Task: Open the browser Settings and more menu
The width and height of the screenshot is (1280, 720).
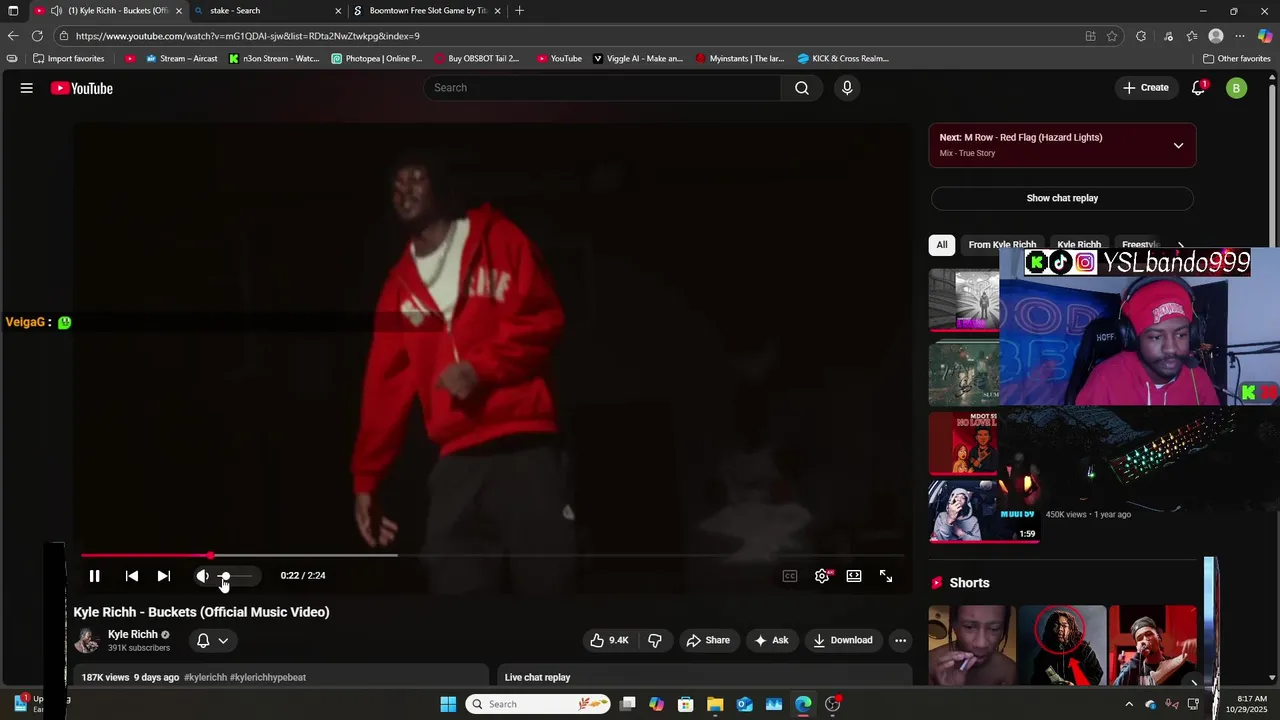Action: point(1240,36)
